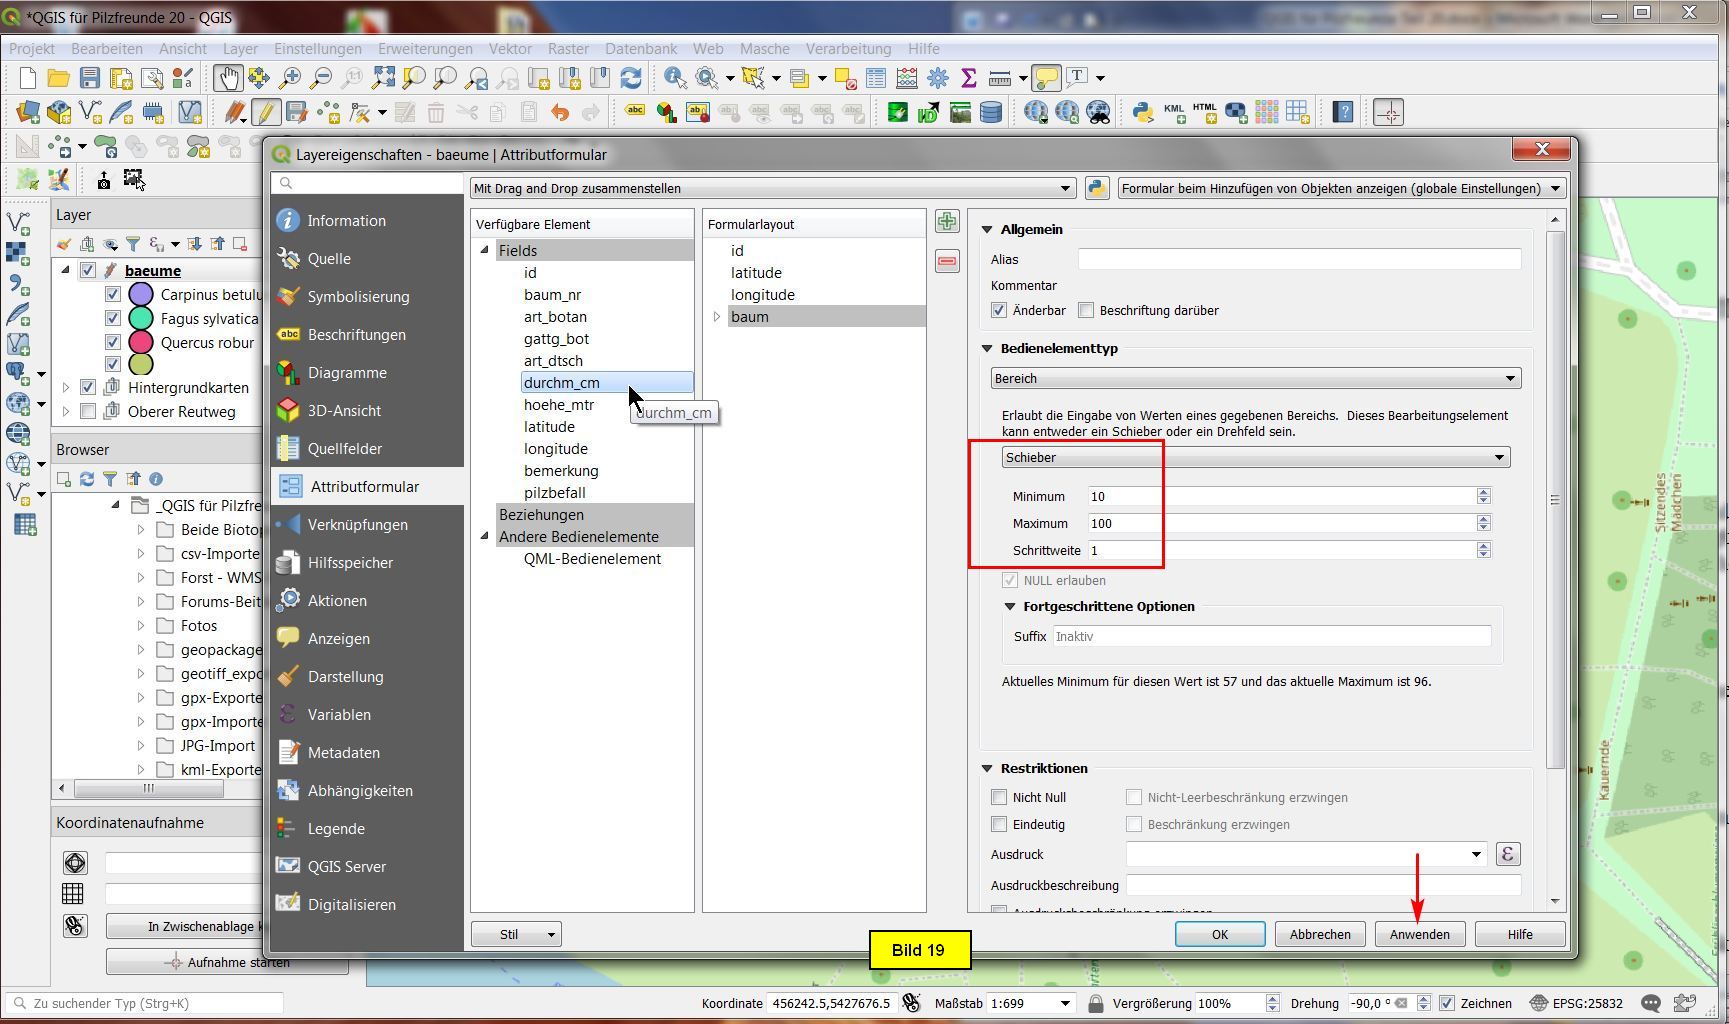Click into the Alias text field
This screenshot has height=1024, width=1729.
(x=1298, y=259)
